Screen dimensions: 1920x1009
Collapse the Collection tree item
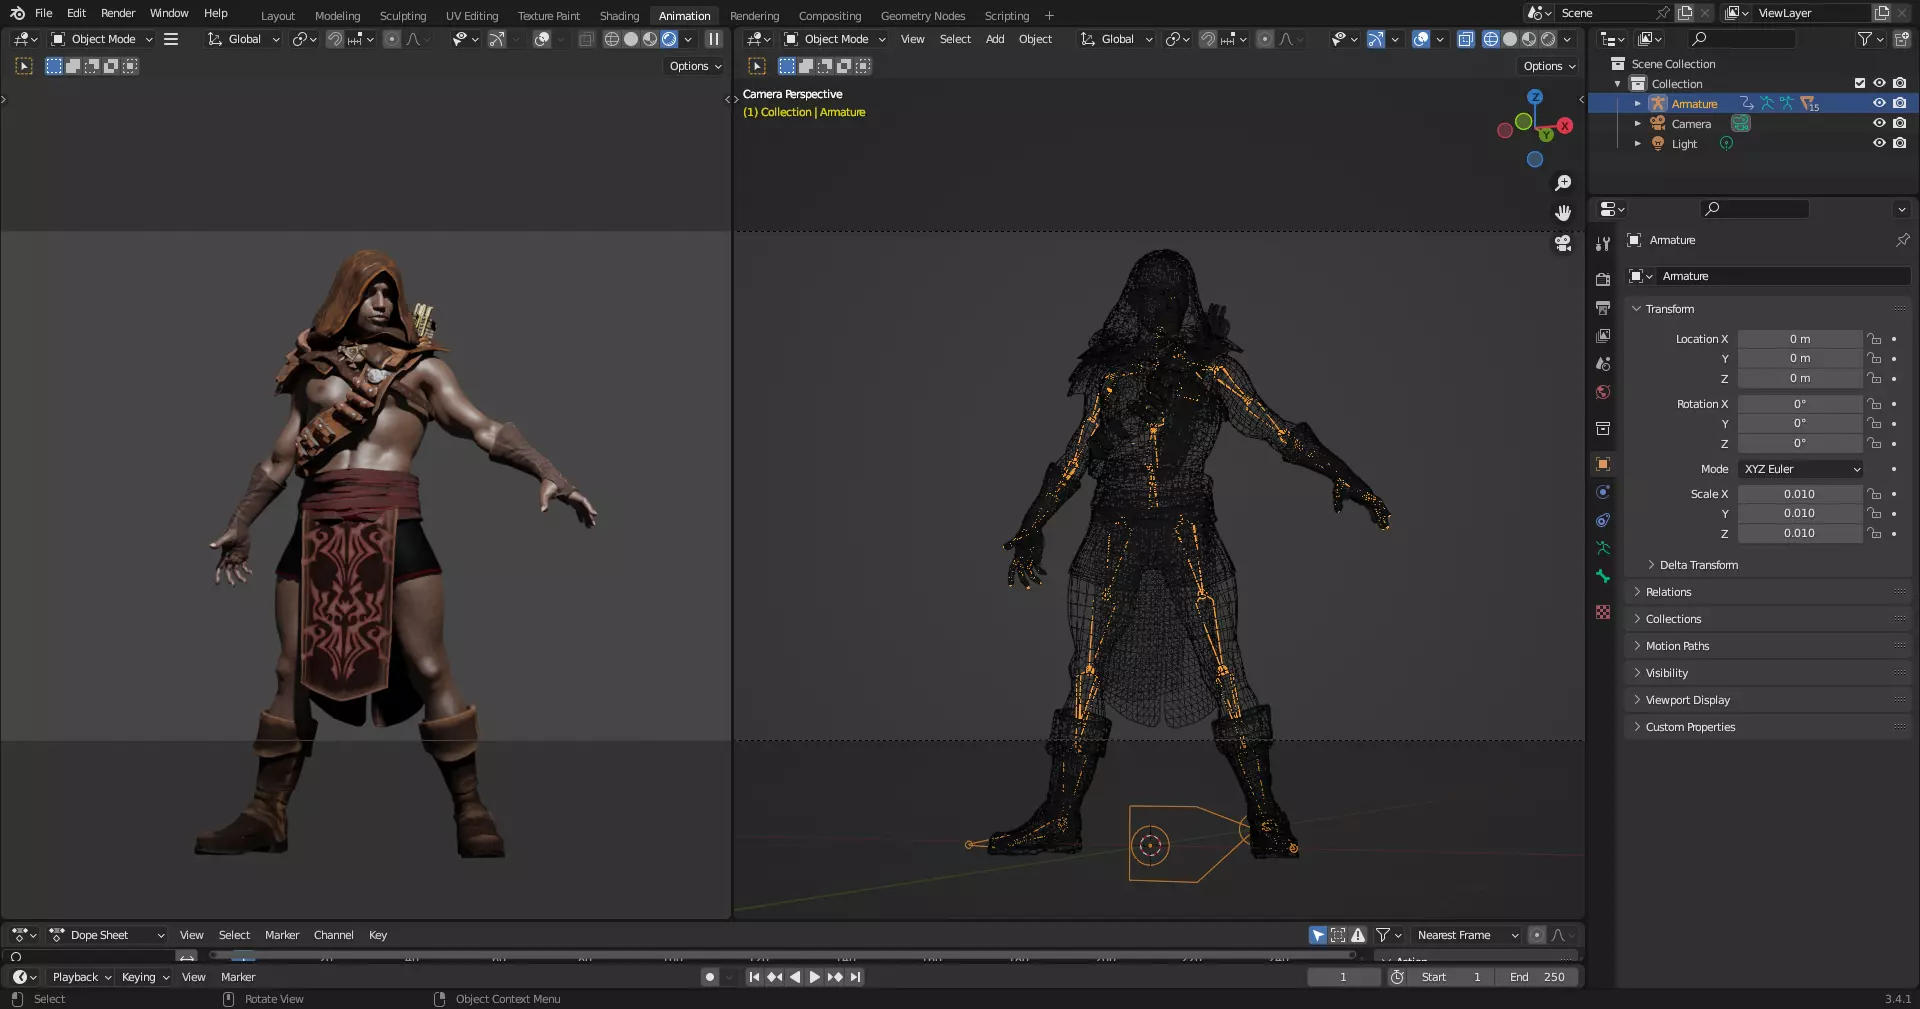pos(1617,83)
